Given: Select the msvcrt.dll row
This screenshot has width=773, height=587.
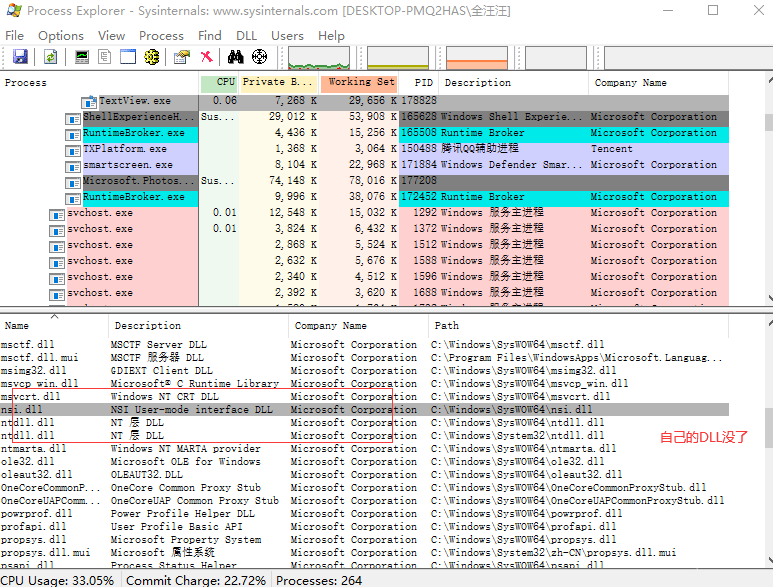Looking at the screenshot, I should tap(364, 396).
